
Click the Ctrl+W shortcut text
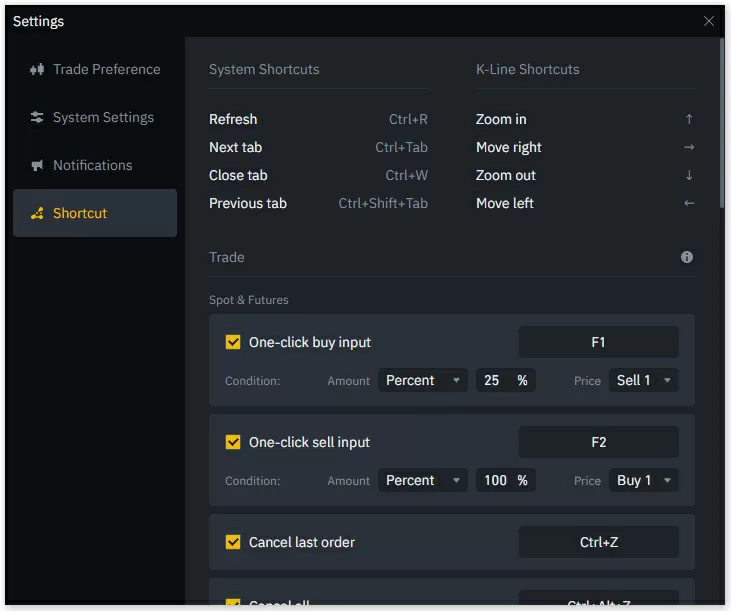(407, 175)
